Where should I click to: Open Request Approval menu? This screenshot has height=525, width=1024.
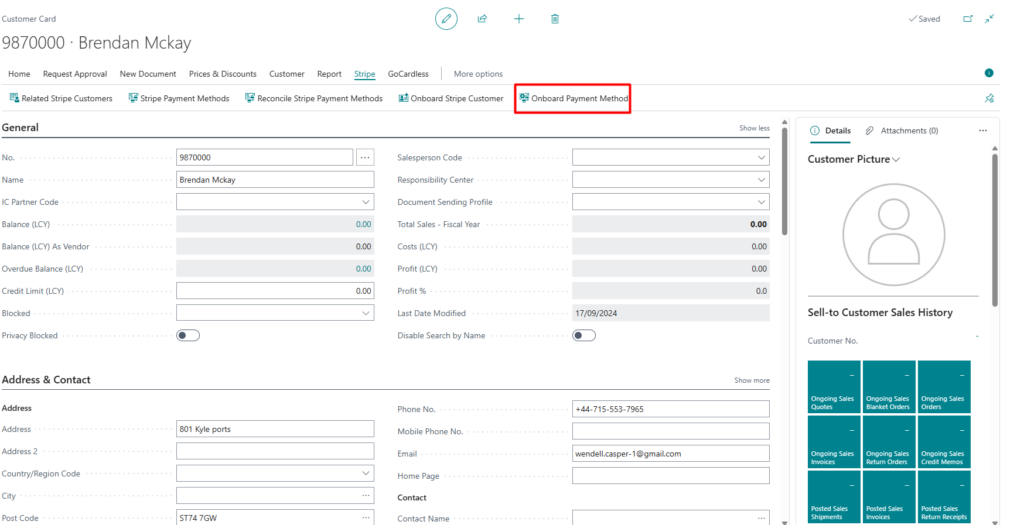point(75,74)
